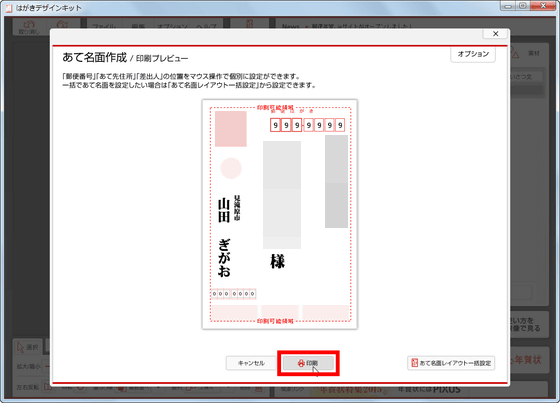Click the 年賀状にはPIXUS banner
The image size is (560, 403).
429,389
